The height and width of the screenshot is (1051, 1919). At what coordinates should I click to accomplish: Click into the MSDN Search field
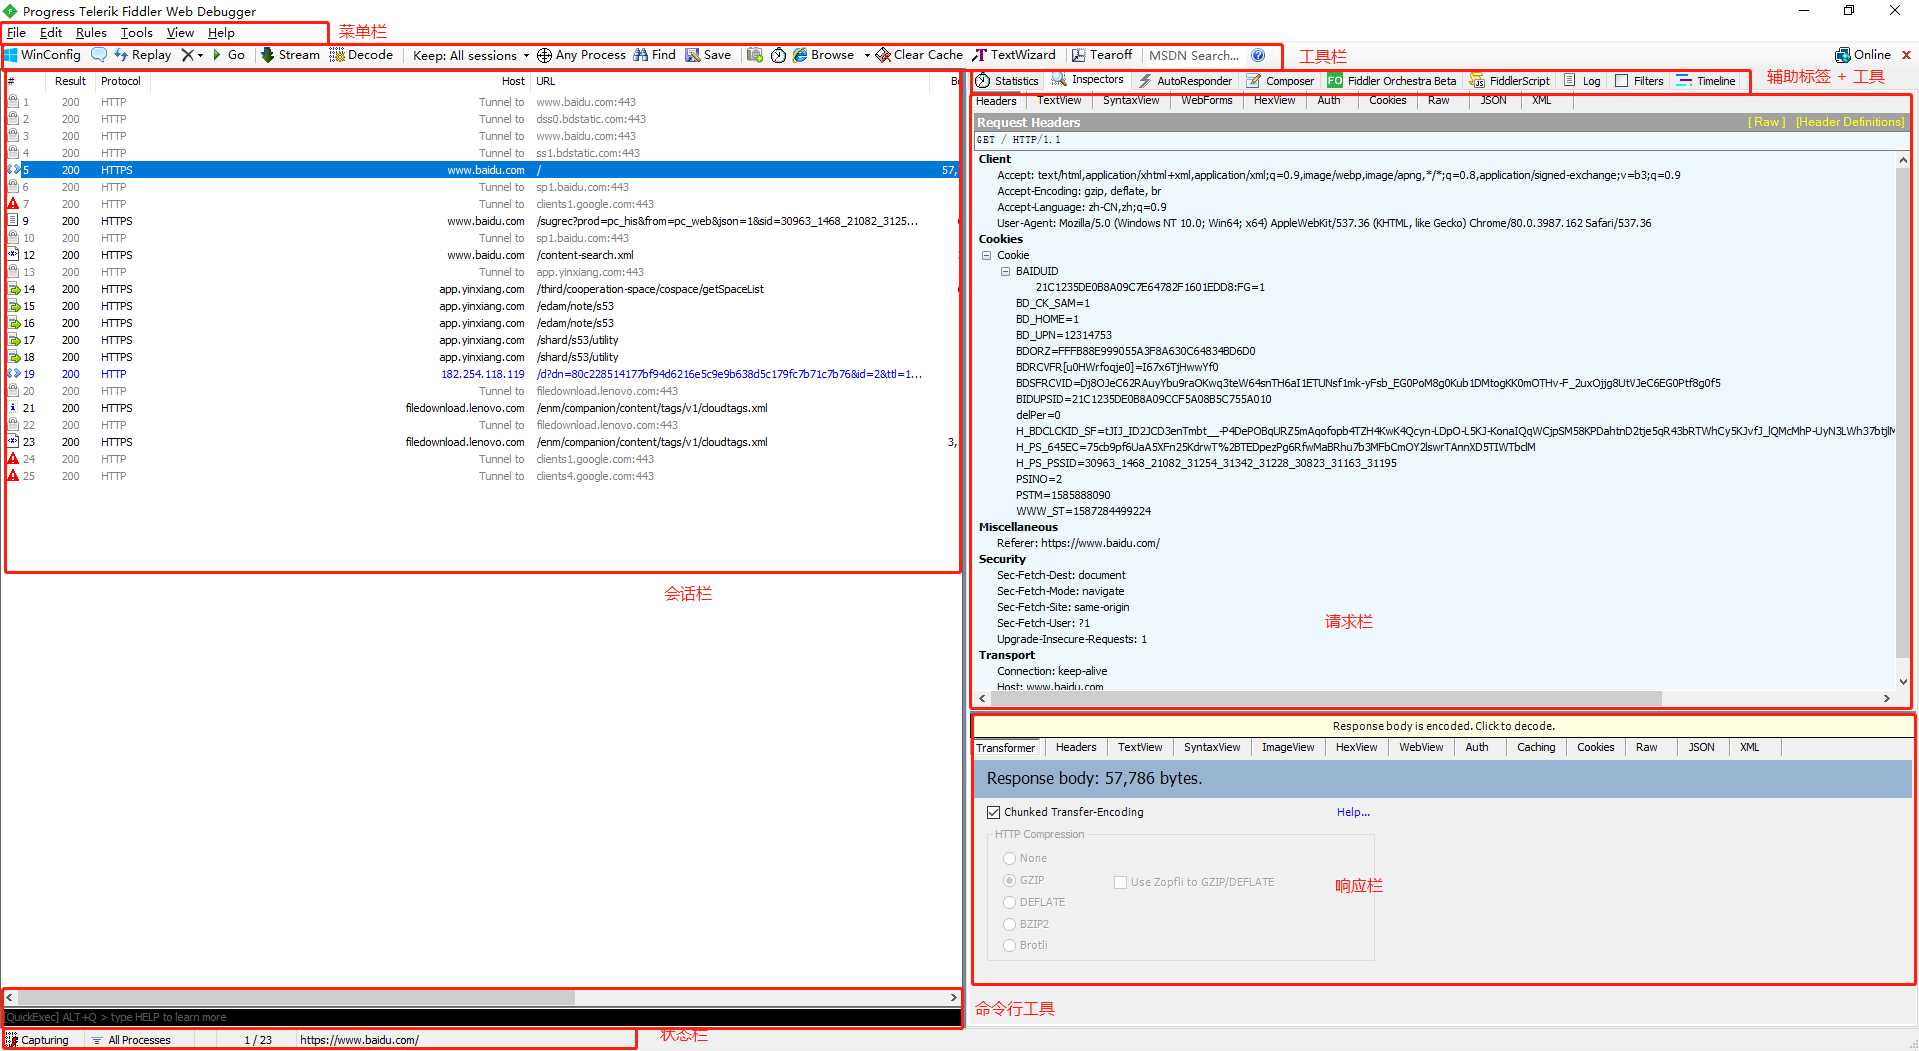pyautogui.click(x=1194, y=55)
